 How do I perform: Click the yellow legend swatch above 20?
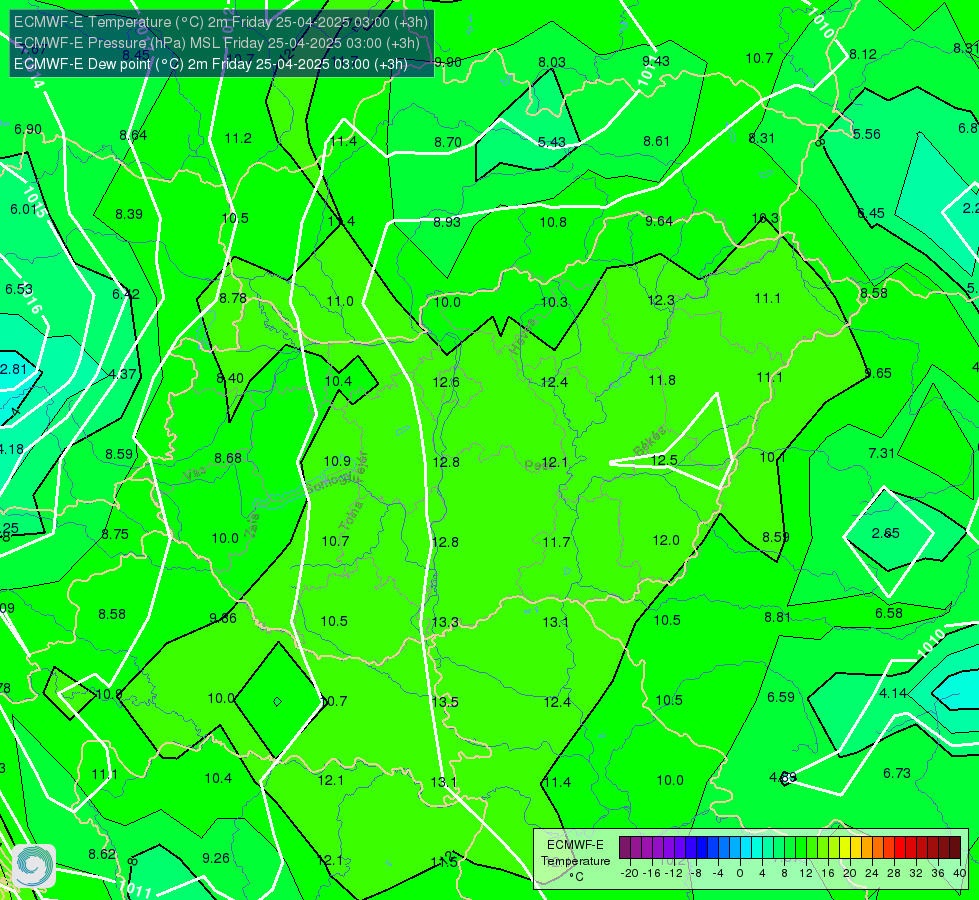(844, 848)
